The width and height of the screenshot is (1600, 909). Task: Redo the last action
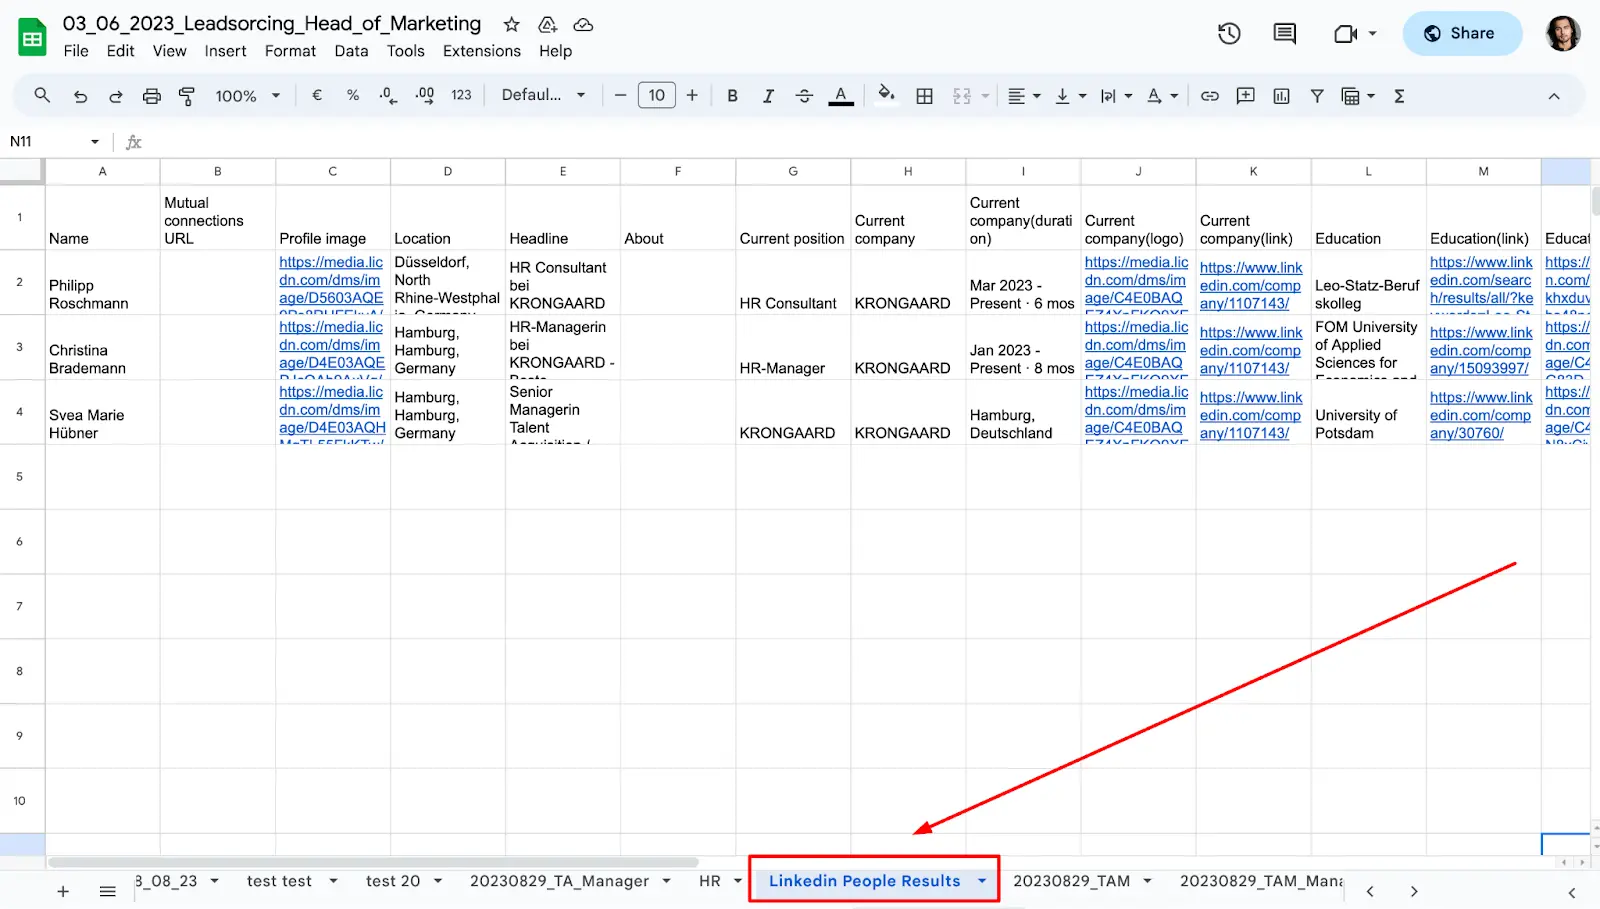tap(116, 96)
